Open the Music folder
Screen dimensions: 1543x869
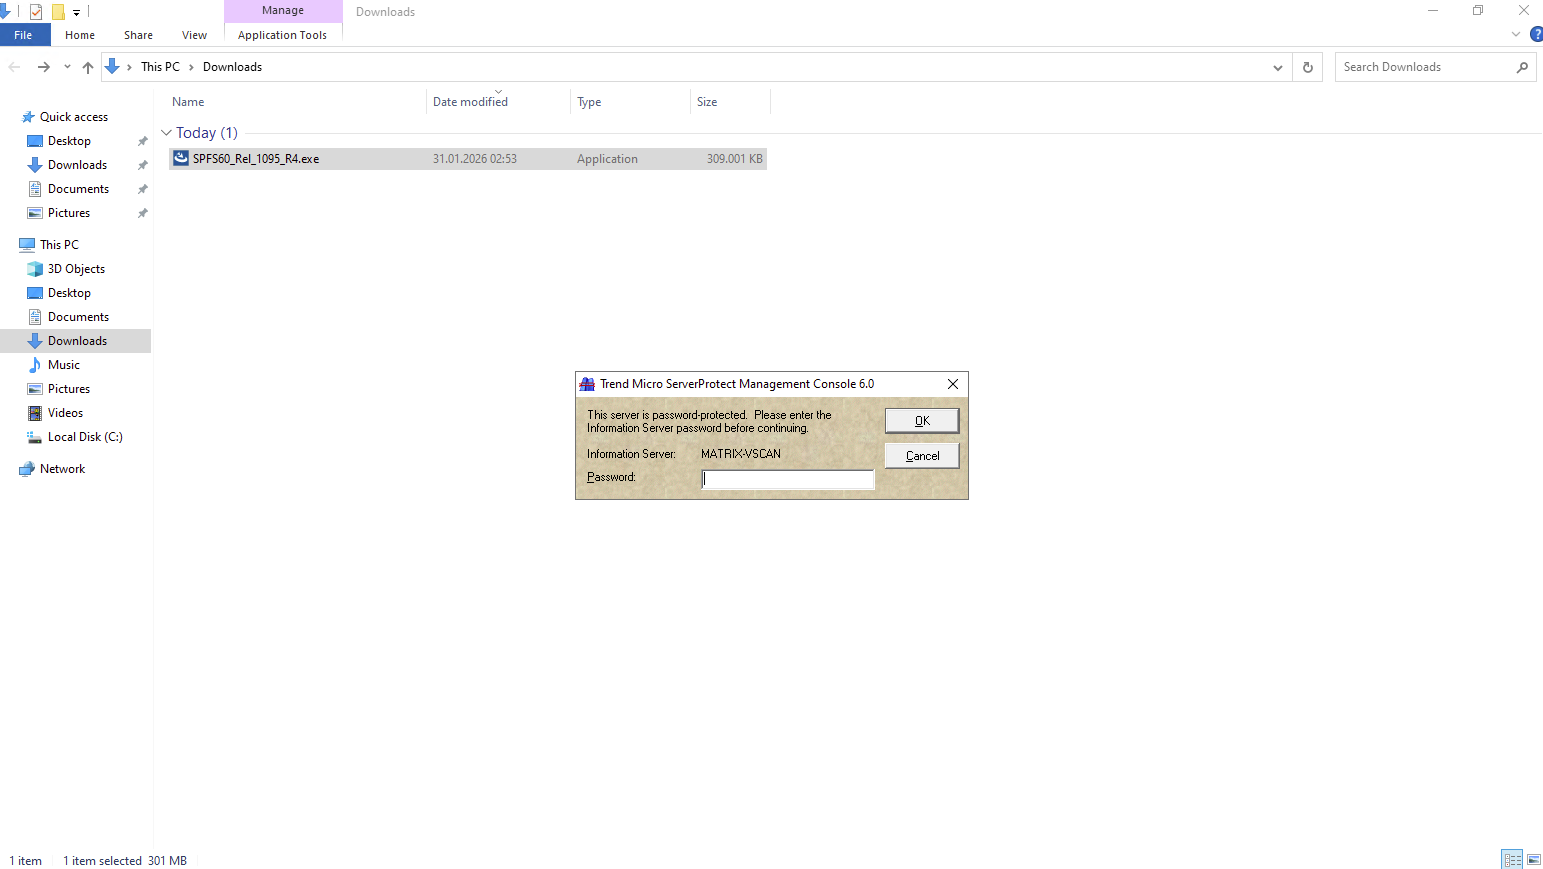point(64,365)
